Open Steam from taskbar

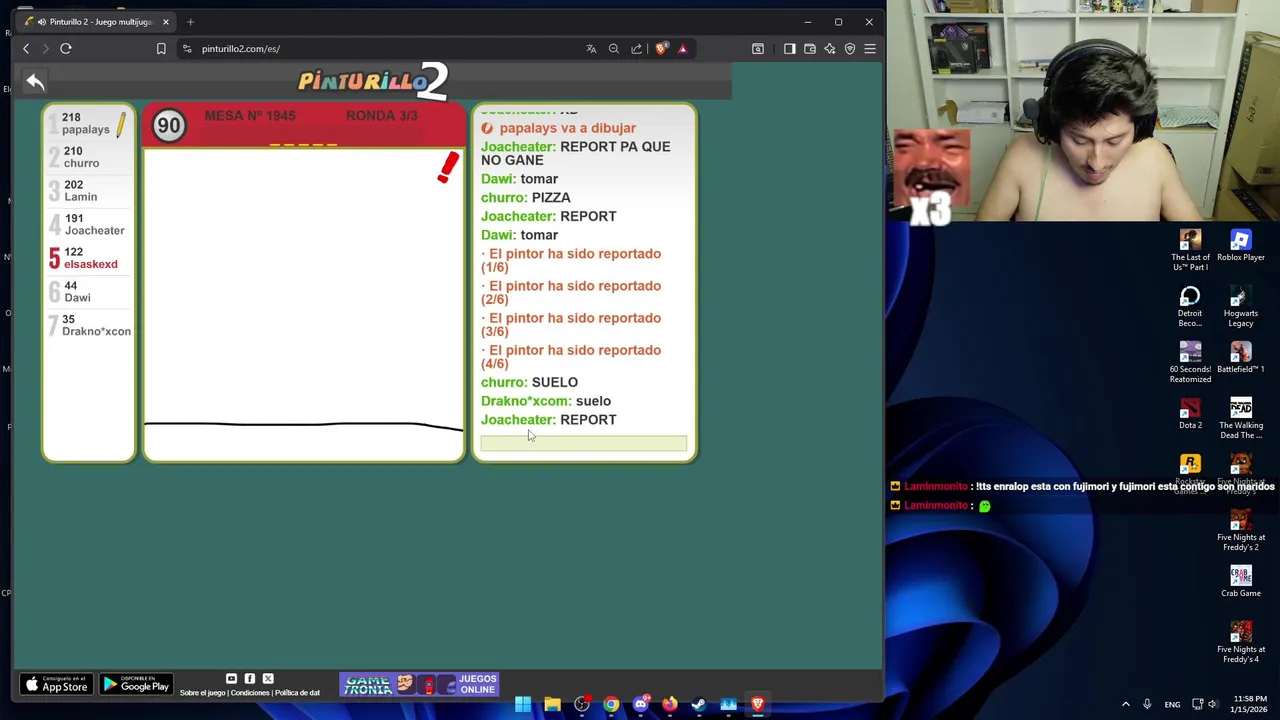coord(699,704)
